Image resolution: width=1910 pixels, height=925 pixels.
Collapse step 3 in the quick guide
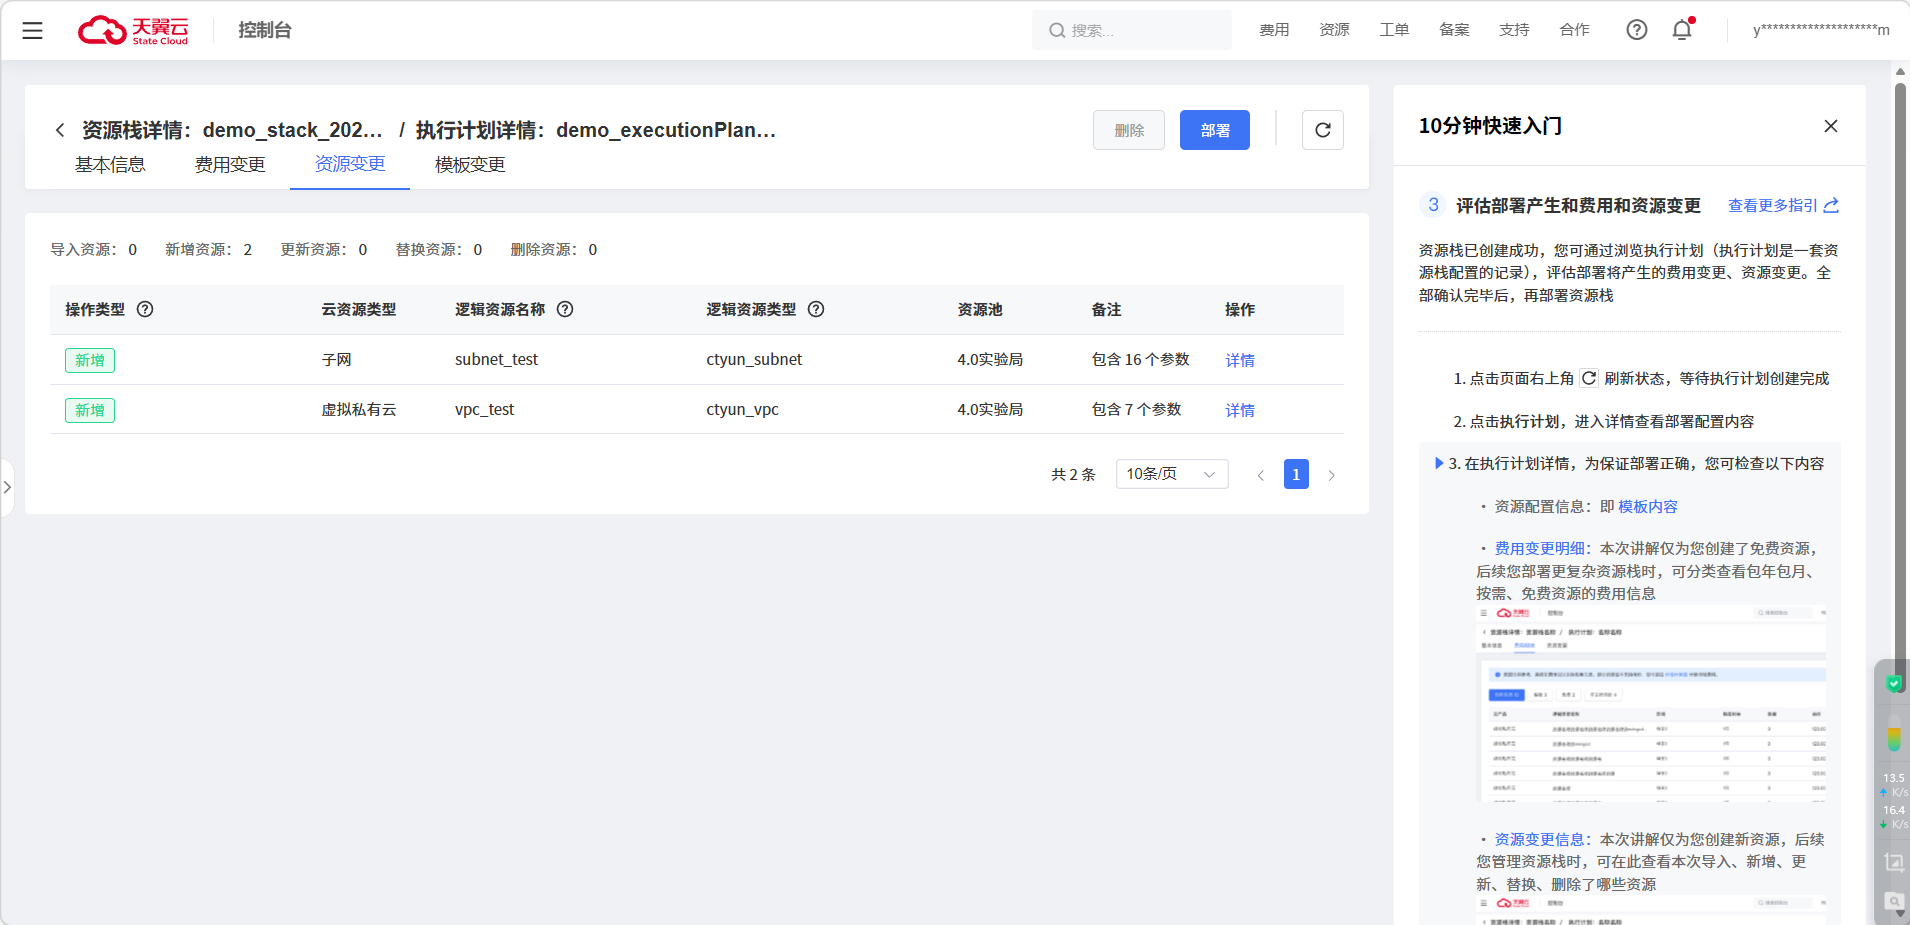point(1439,464)
